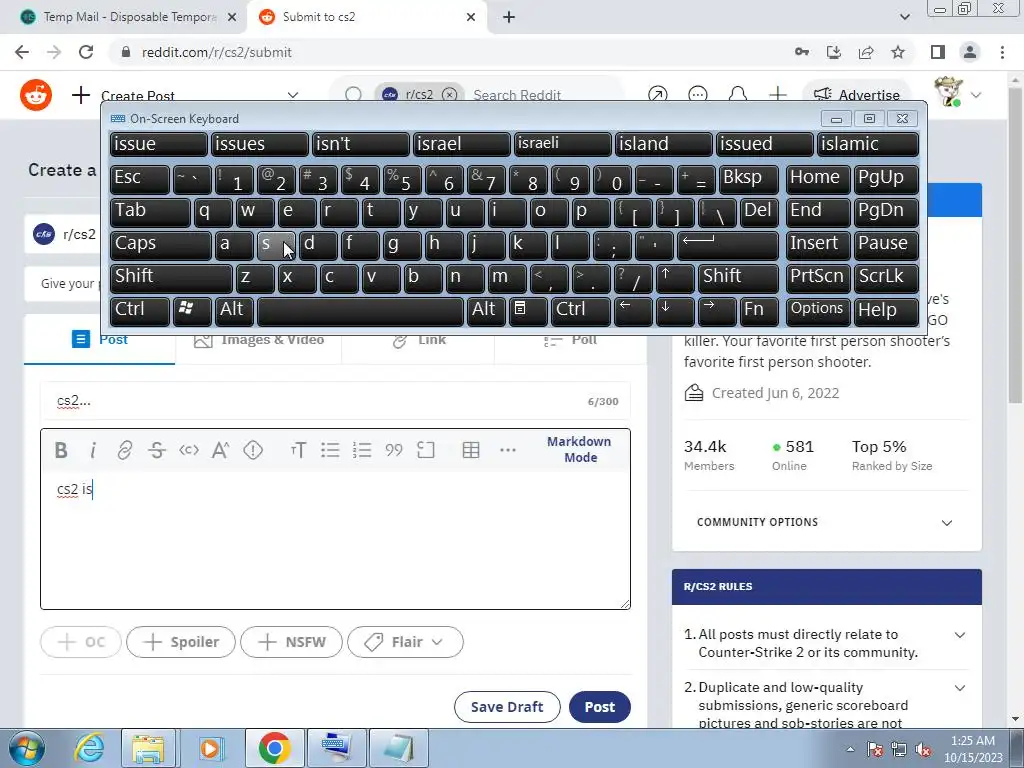The height and width of the screenshot is (768, 1024).
Task: Toggle left Alt key on keyboard
Action: [234, 311]
